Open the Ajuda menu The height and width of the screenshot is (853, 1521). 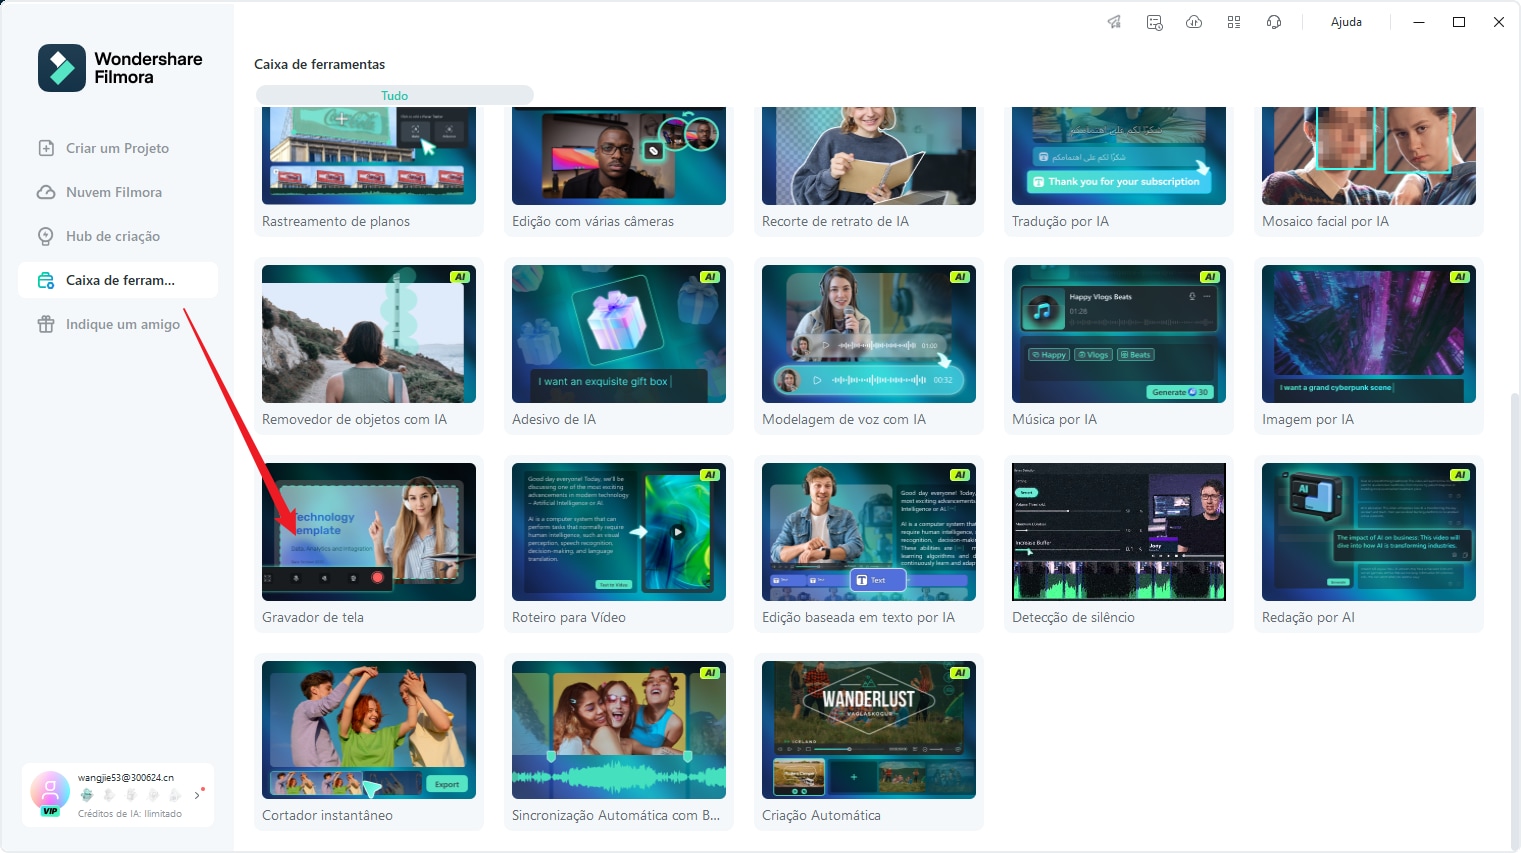(x=1346, y=22)
